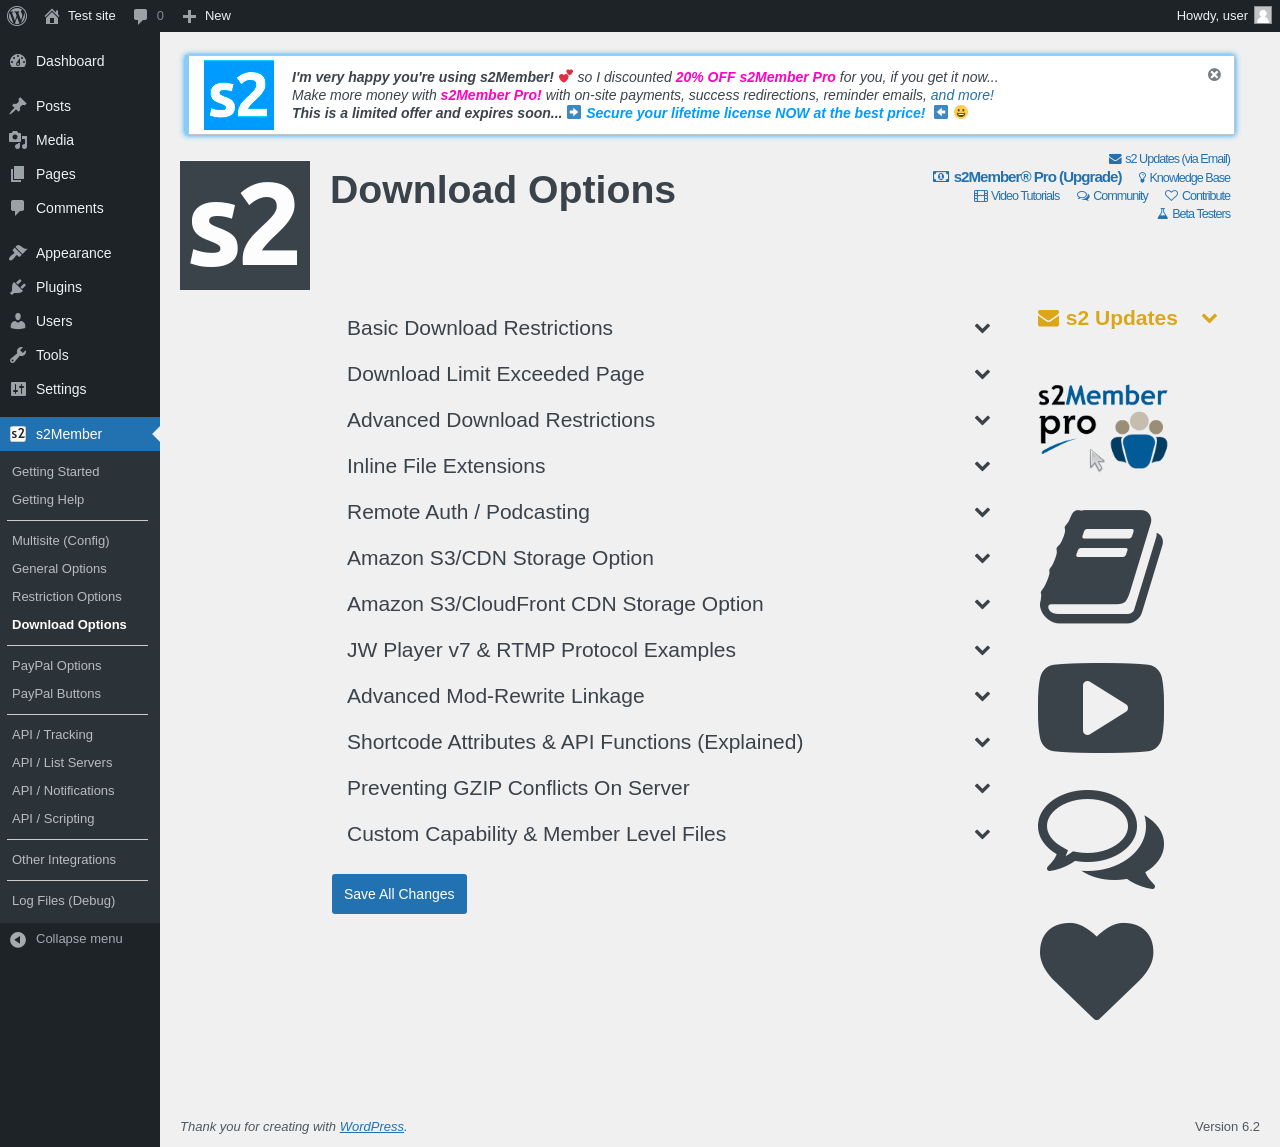This screenshot has height=1147, width=1280.
Task: Open the WordPress footer link
Action: tap(372, 1127)
